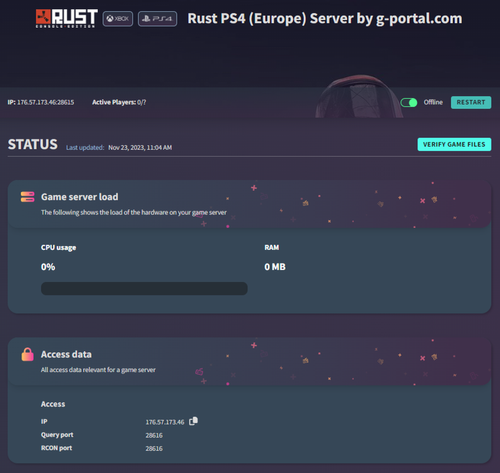Select the PS4 platform badge
Screen dimensions: 500x473
157,19
